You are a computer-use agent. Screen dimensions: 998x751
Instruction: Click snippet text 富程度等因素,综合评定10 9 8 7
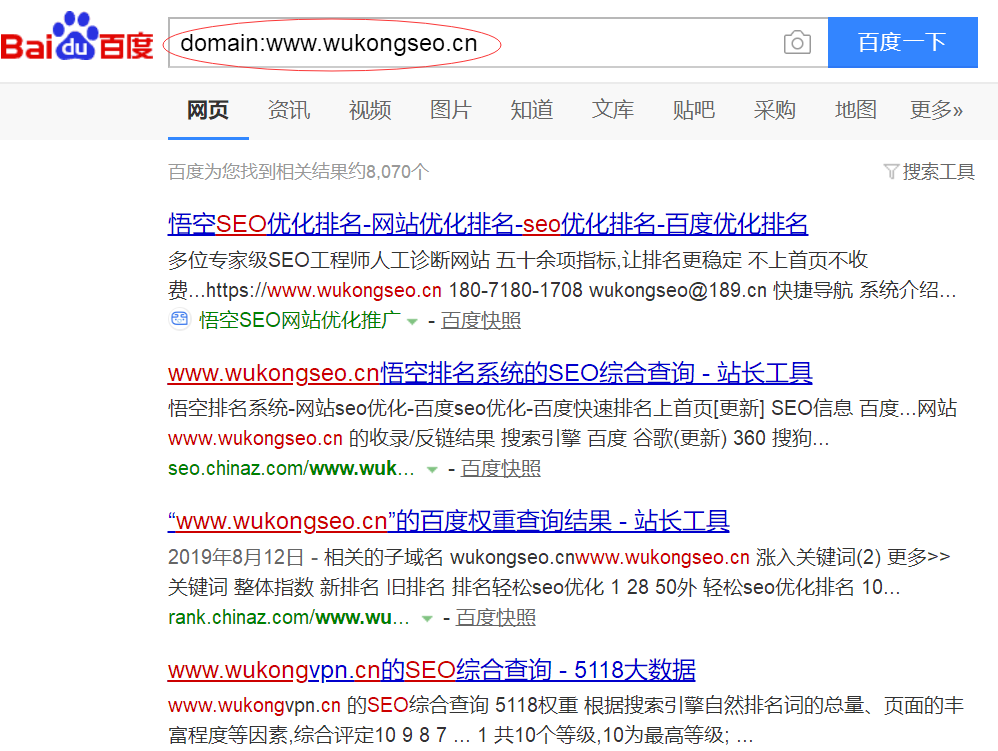pos(307,735)
